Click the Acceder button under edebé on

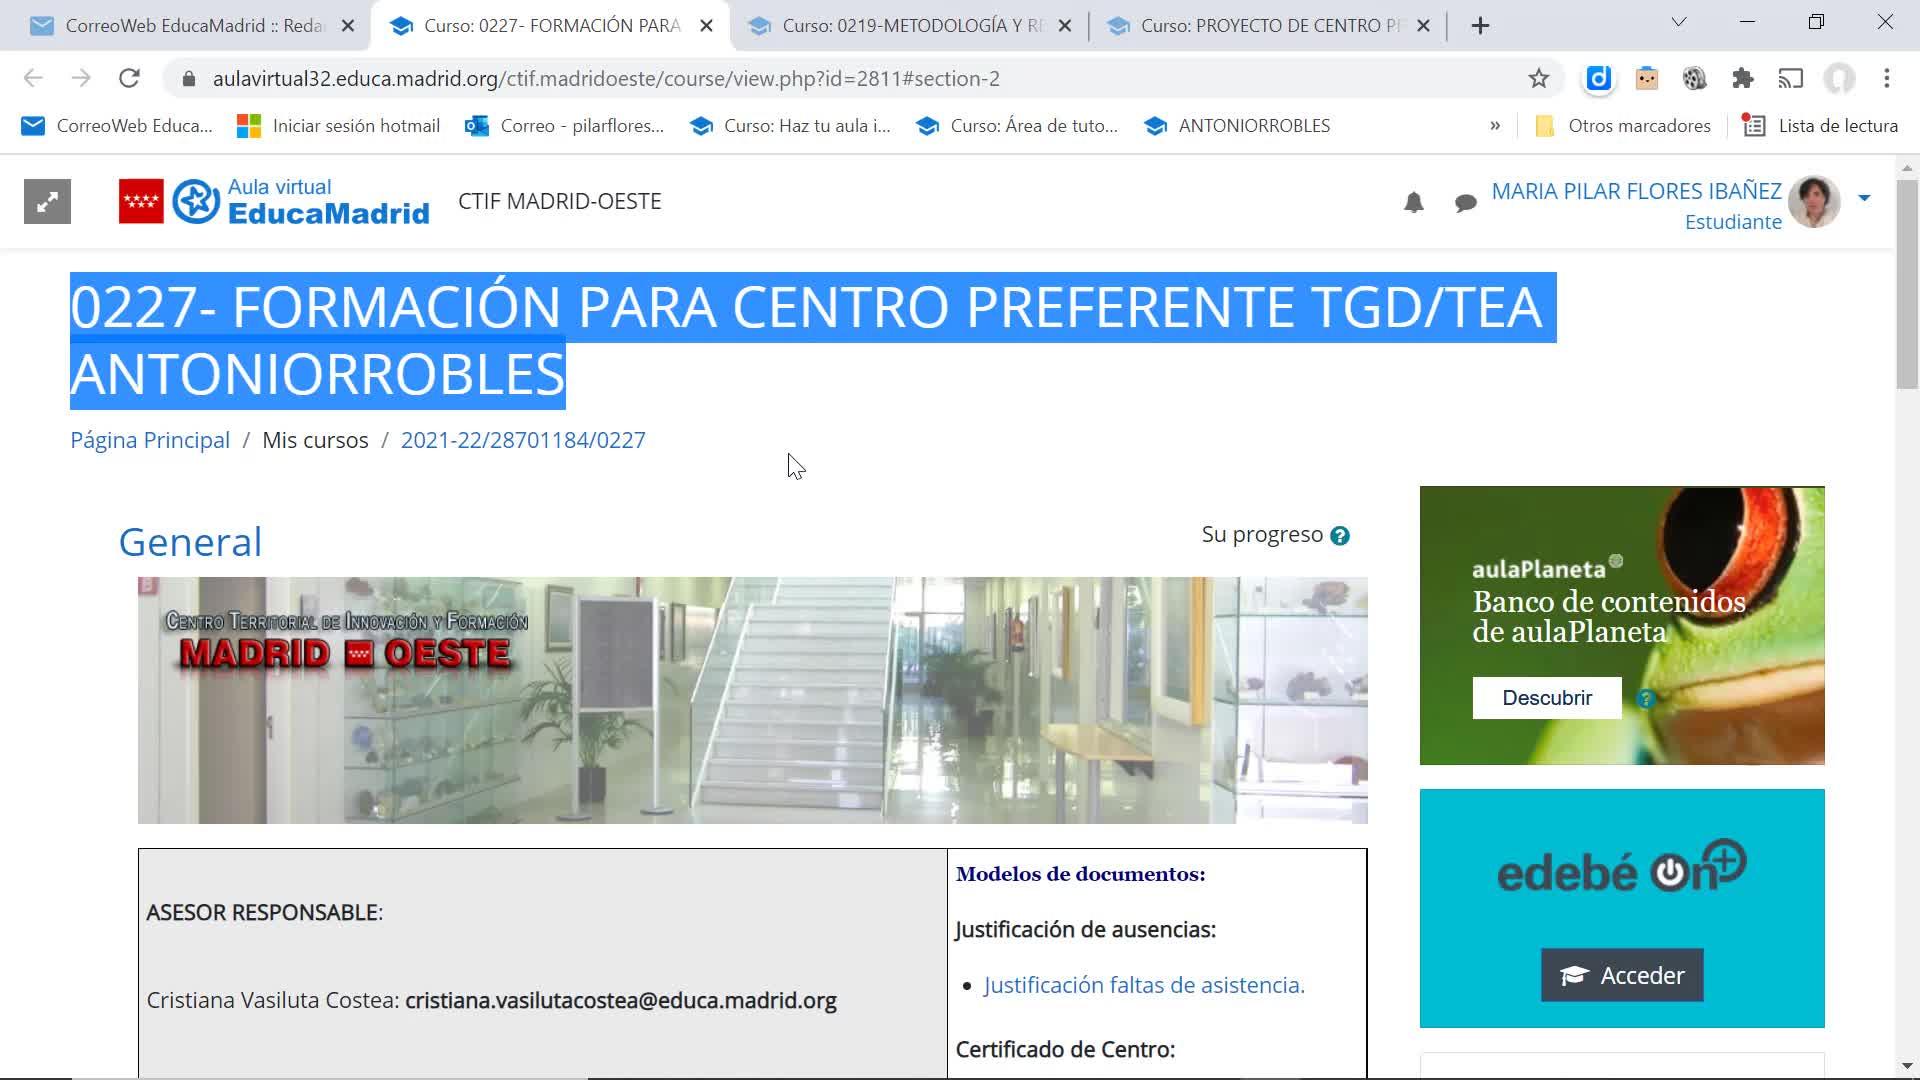1621,975
